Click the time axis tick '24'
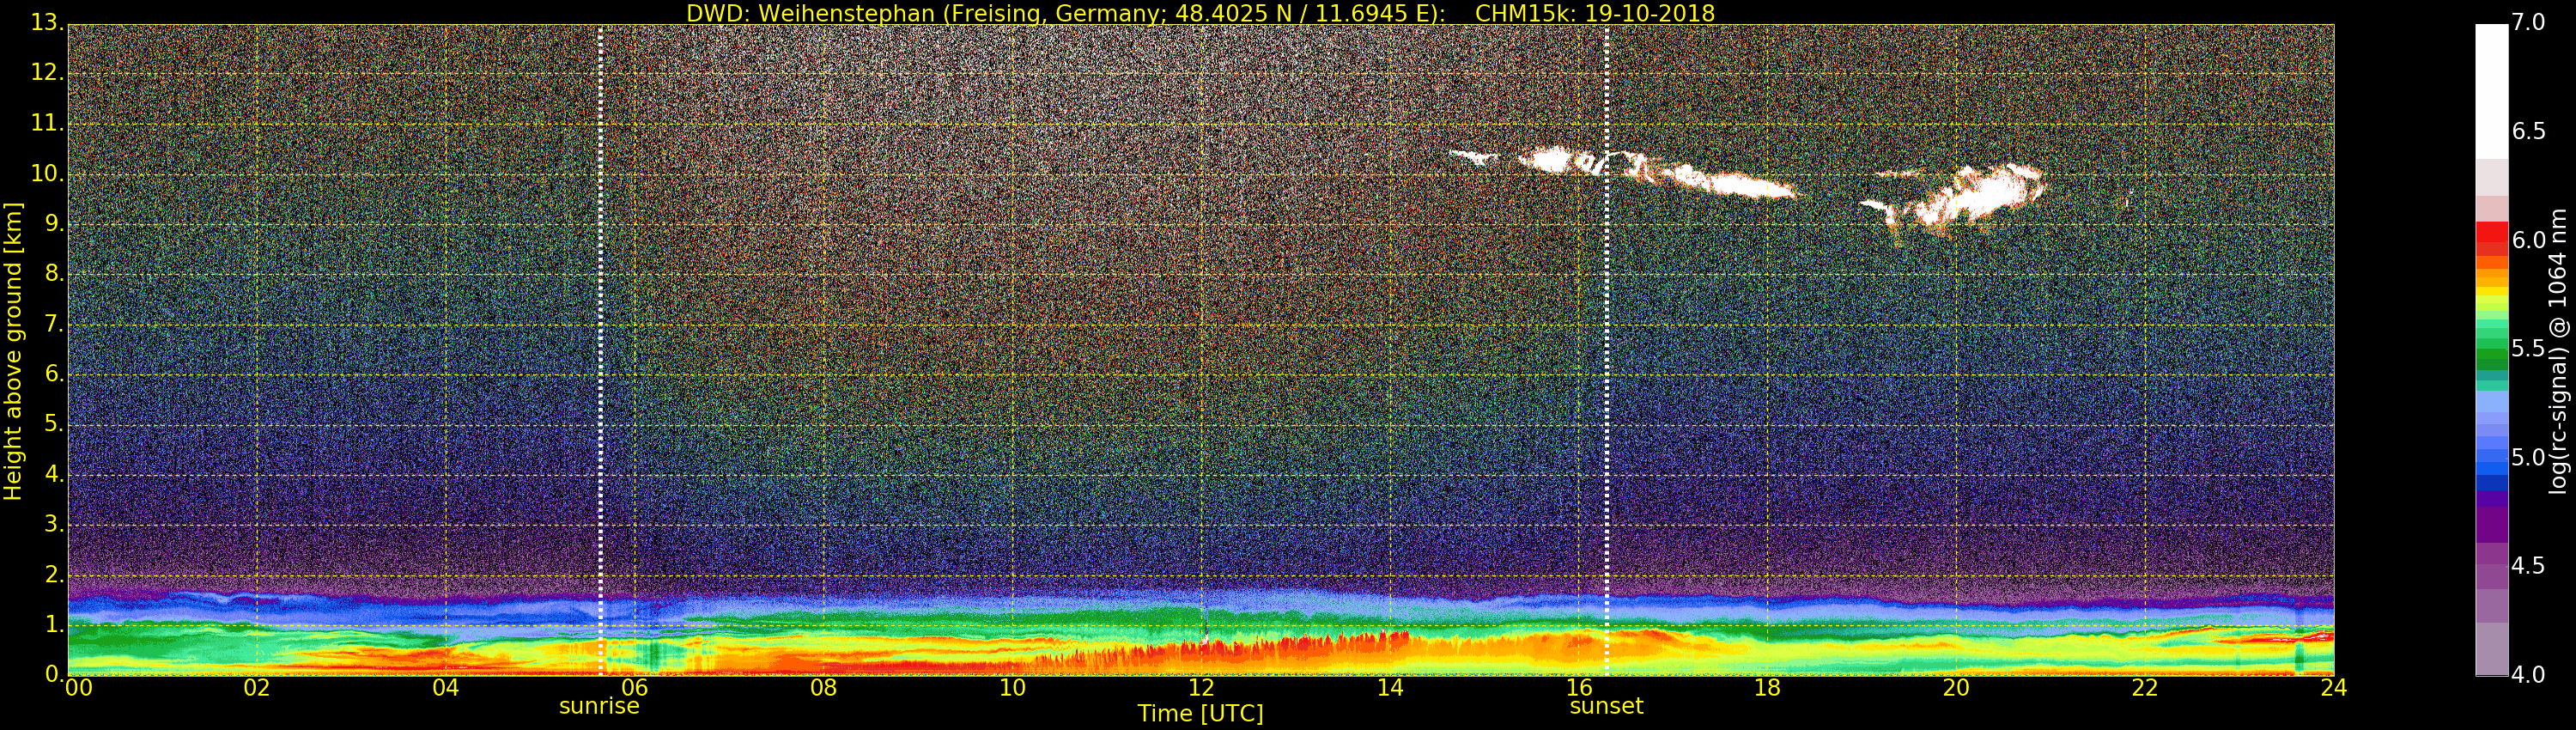Screen dimensions: 2576x730 pyautogui.click(x=2334, y=688)
